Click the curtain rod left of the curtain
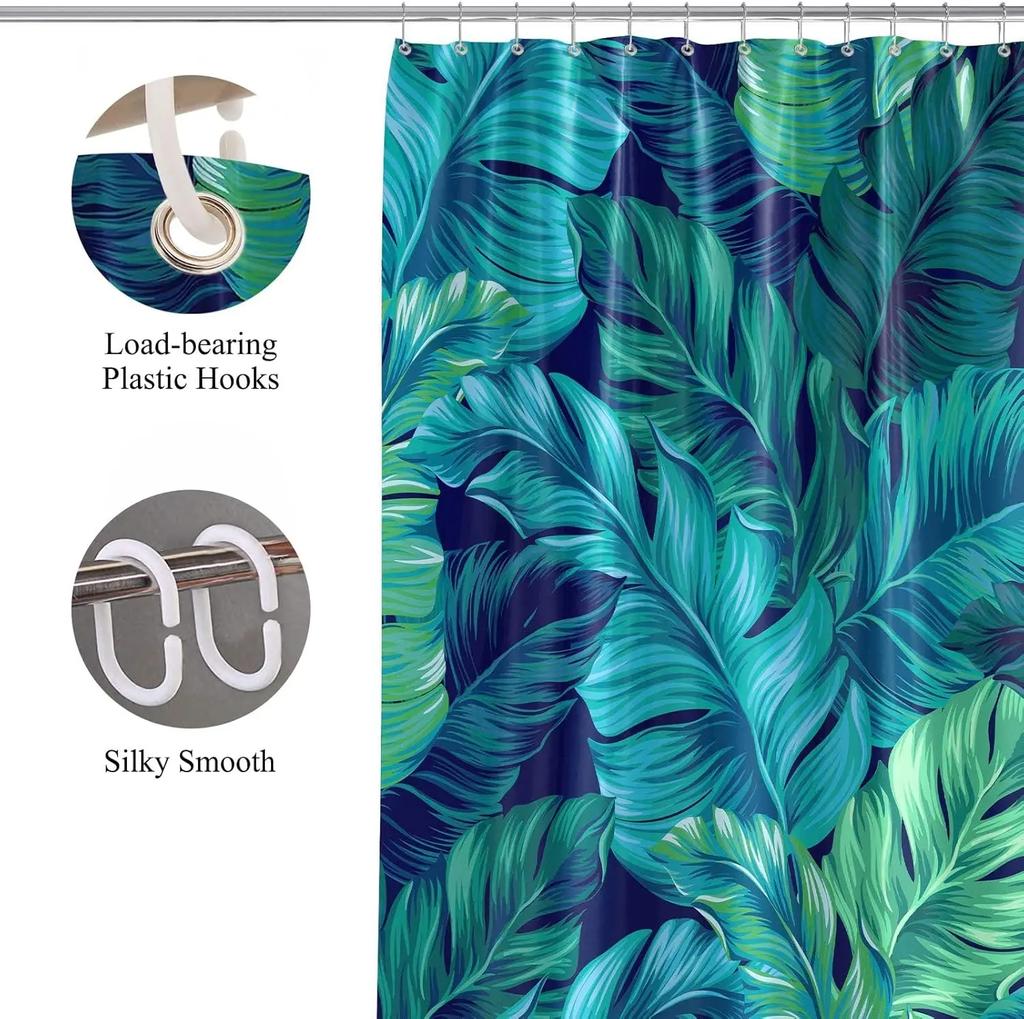Image resolution: width=1024 pixels, height=1019 pixels. click(x=200, y=12)
